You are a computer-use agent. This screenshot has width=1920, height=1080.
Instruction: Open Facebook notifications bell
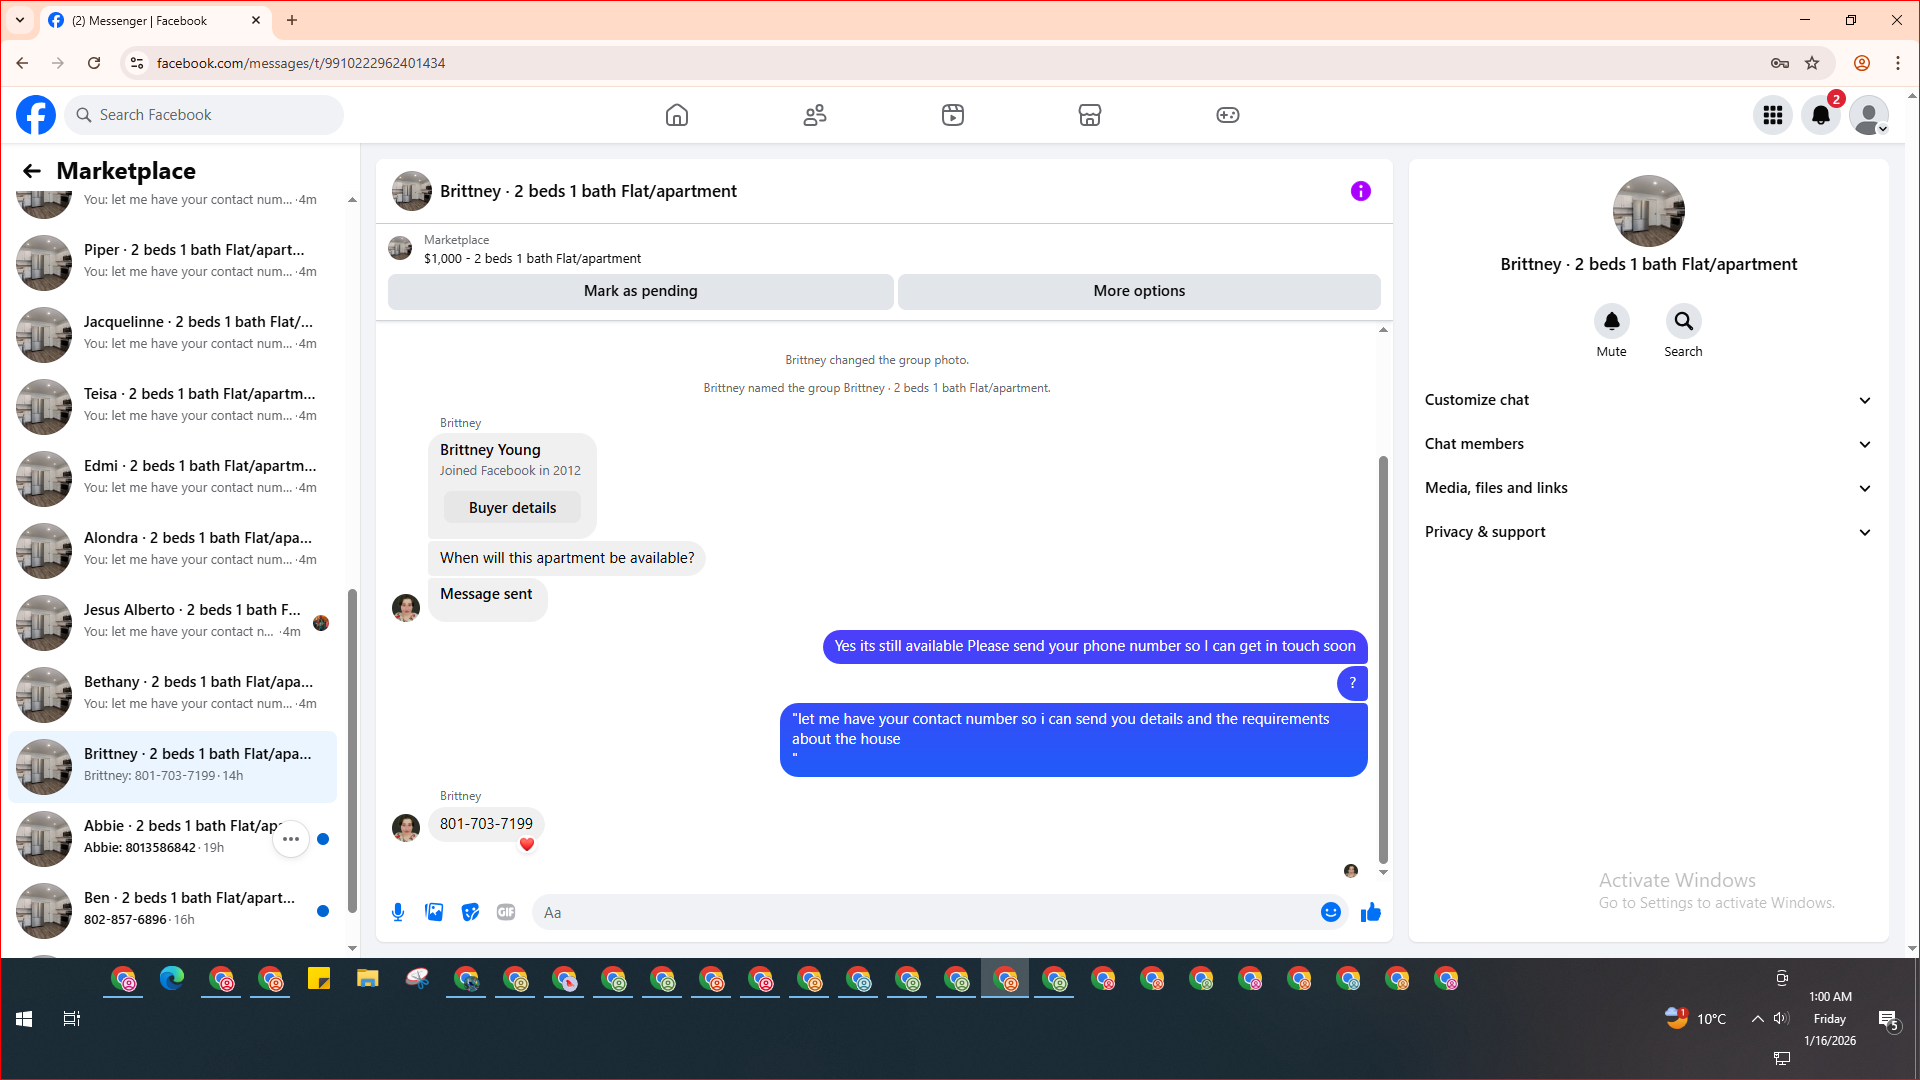[x=1821, y=115]
